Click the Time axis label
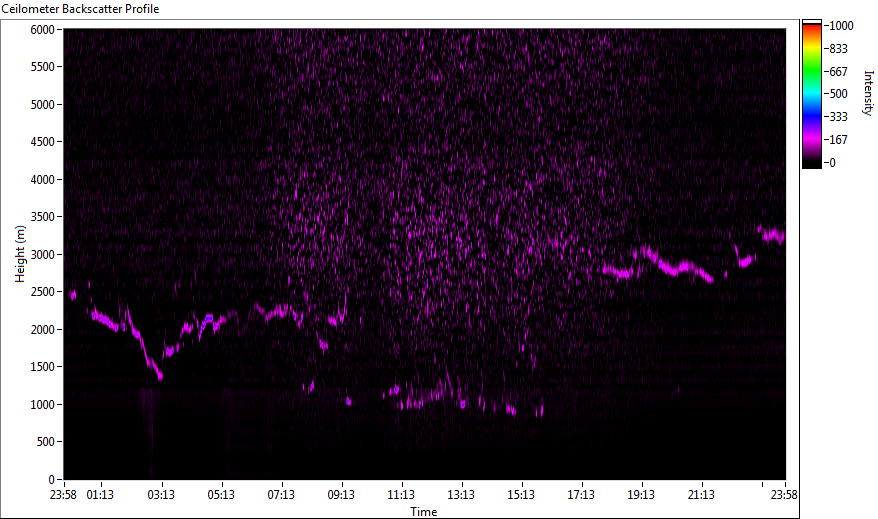 tap(423, 512)
